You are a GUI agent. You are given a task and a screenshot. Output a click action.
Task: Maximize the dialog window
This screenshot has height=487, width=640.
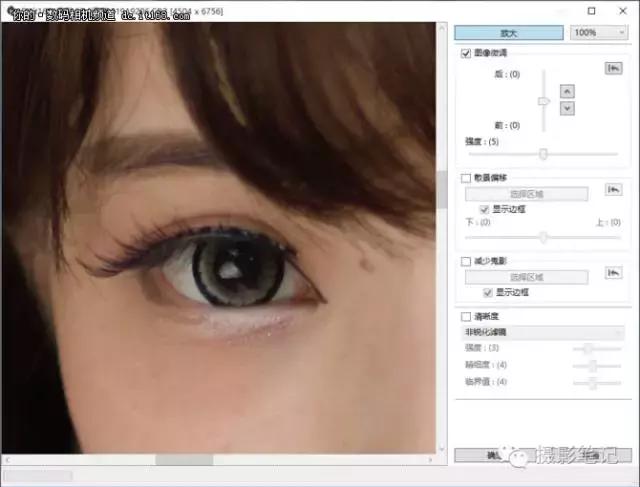(x=591, y=11)
